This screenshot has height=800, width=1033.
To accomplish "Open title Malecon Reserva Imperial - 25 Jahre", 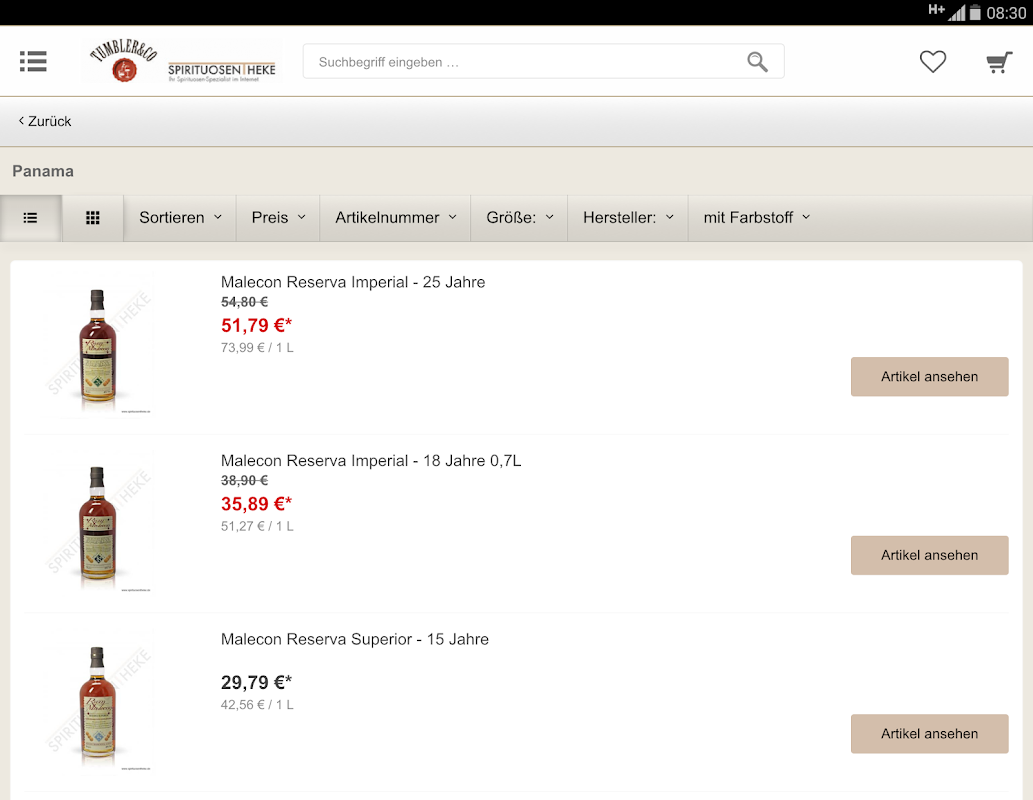I will [x=352, y=282].
